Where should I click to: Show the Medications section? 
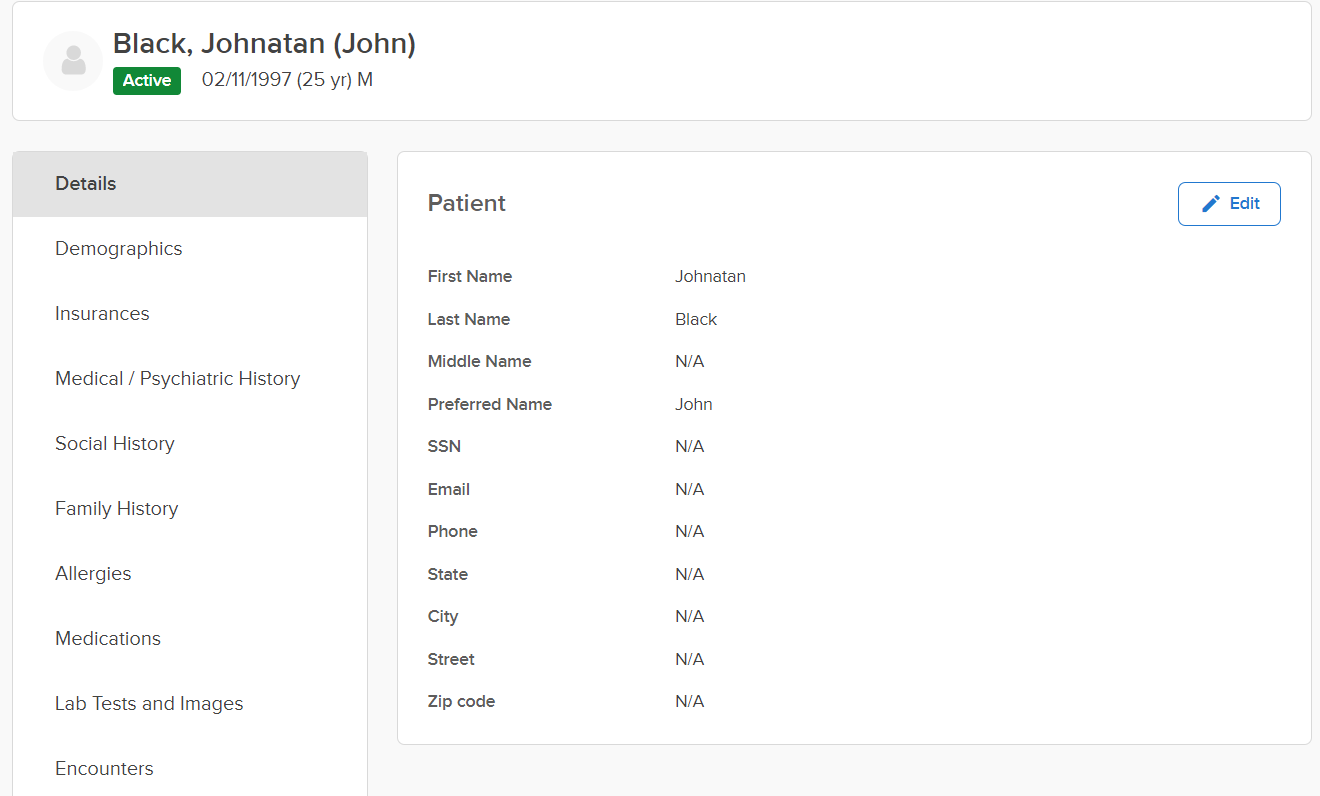tap(108, 639)
